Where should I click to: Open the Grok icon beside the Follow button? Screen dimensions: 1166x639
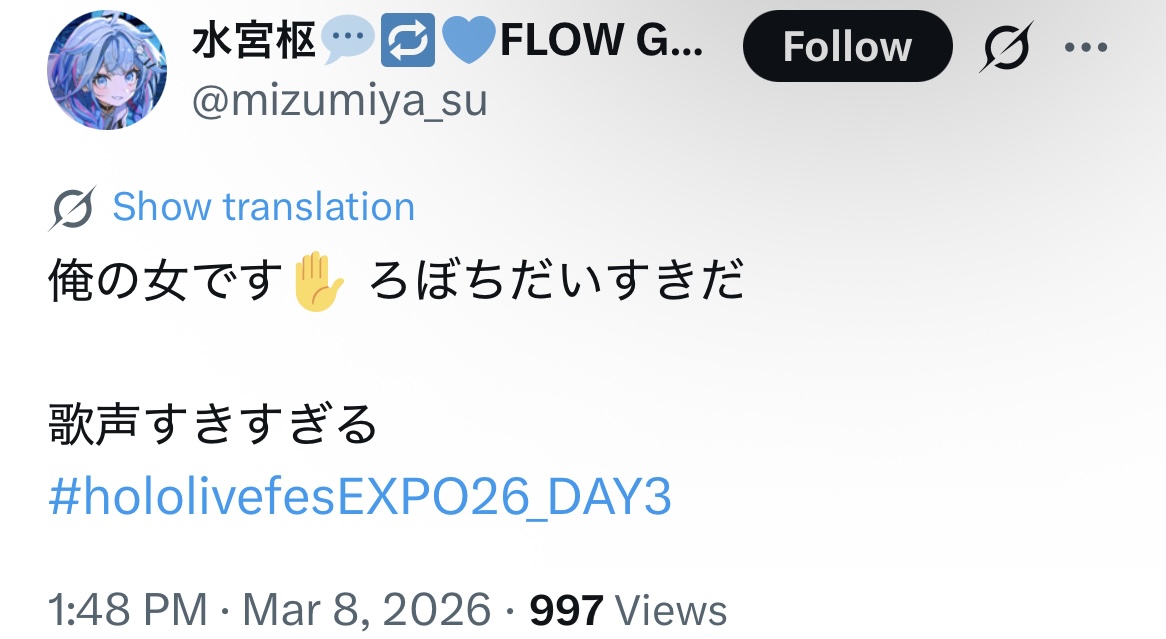[x=1006, y=47]
